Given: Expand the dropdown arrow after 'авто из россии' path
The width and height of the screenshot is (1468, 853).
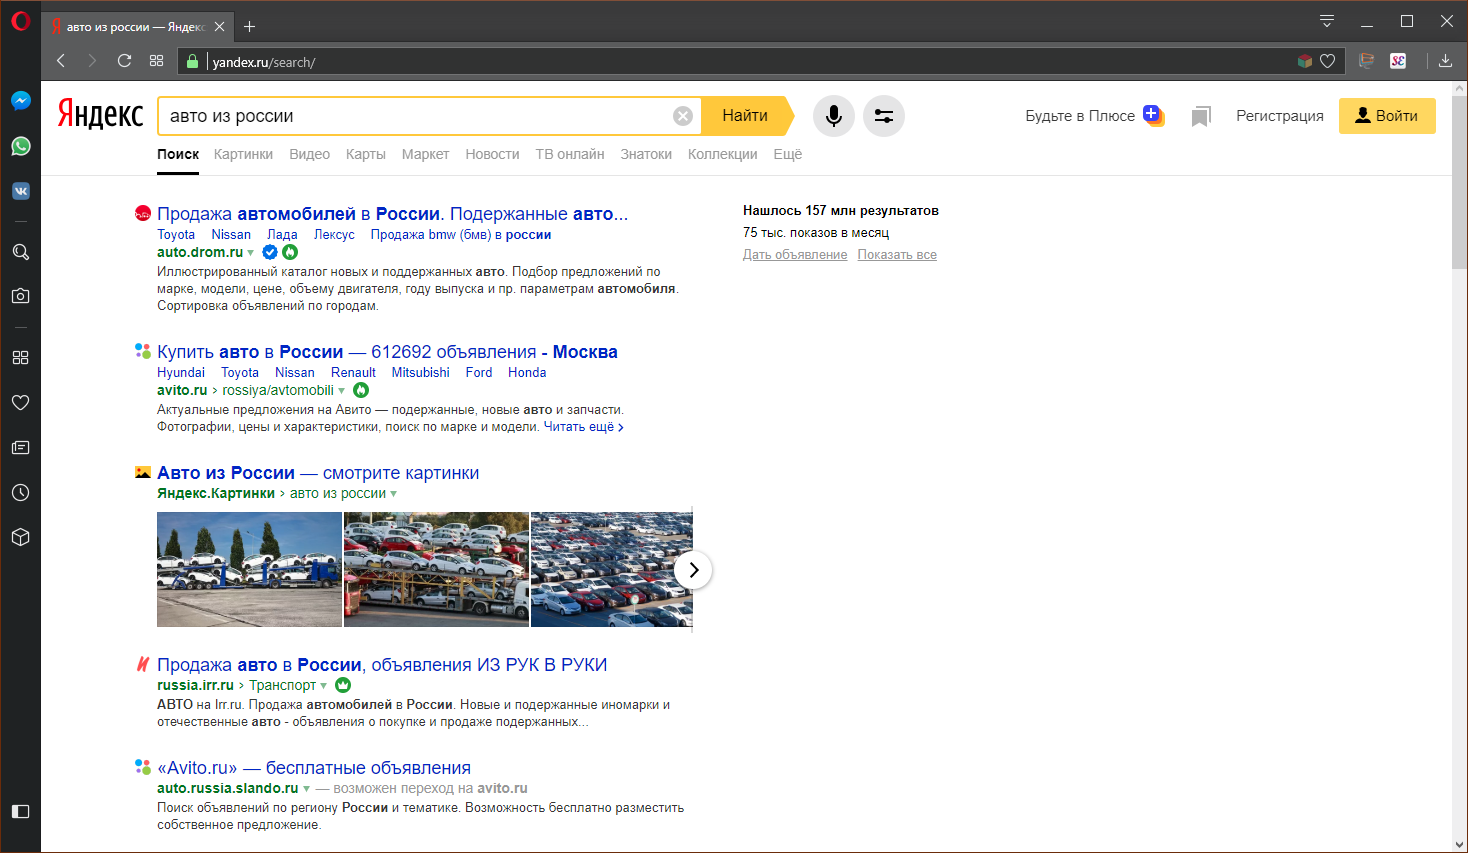Looking at the screenshot, I should [x=394, y=494].
